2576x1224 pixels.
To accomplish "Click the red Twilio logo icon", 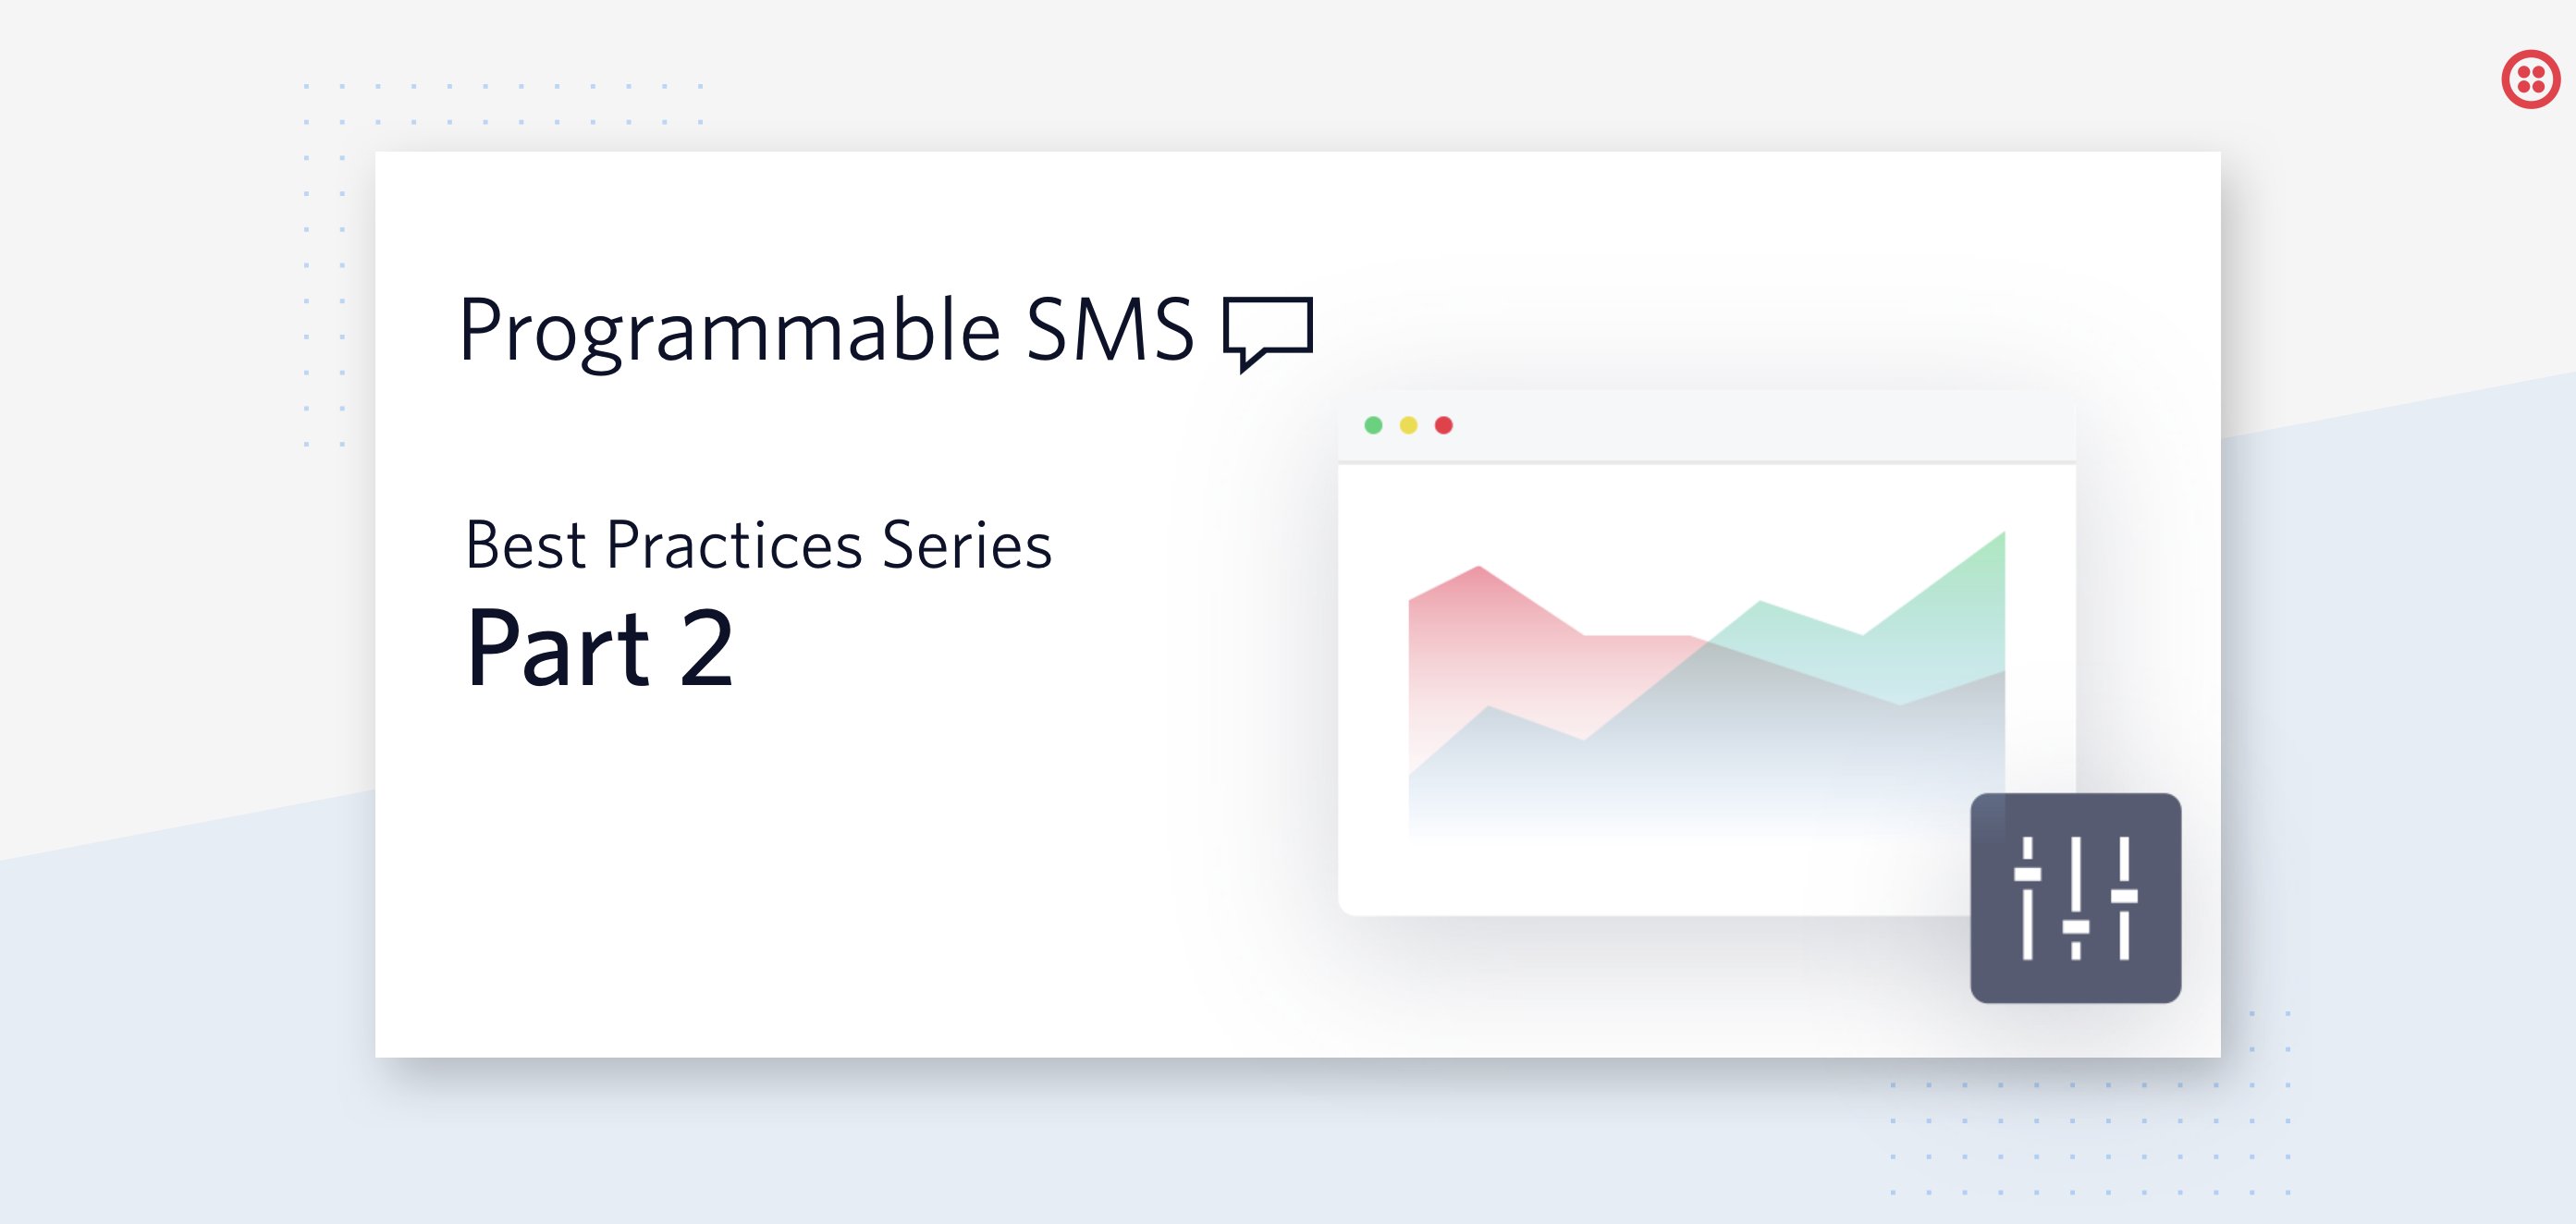I will [2530, 79].
